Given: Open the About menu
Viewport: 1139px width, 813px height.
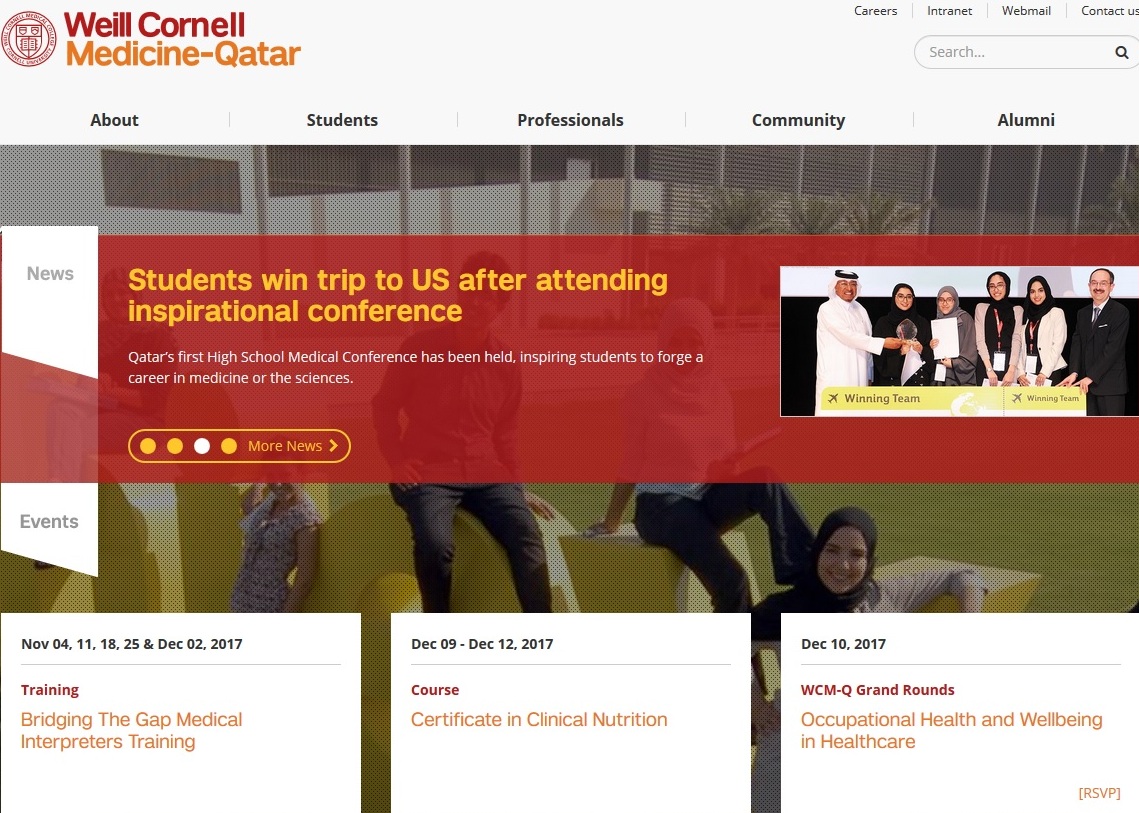Looking at the screenshot, I should 114,120.
